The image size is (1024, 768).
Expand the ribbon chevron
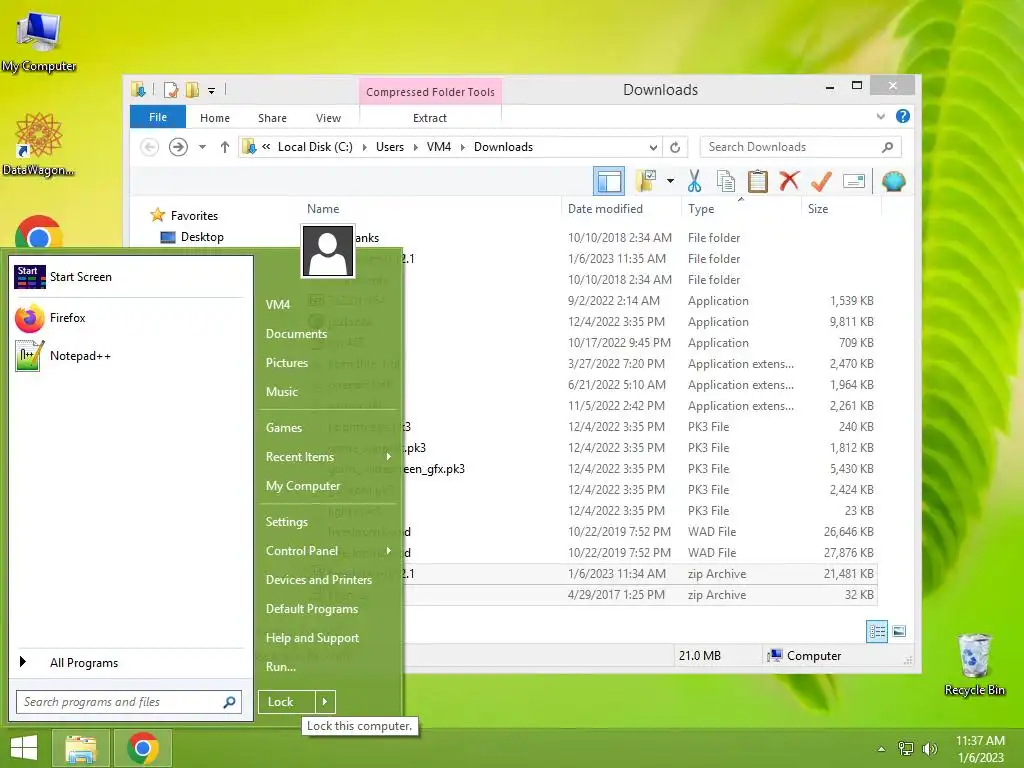tap(880, 116)
